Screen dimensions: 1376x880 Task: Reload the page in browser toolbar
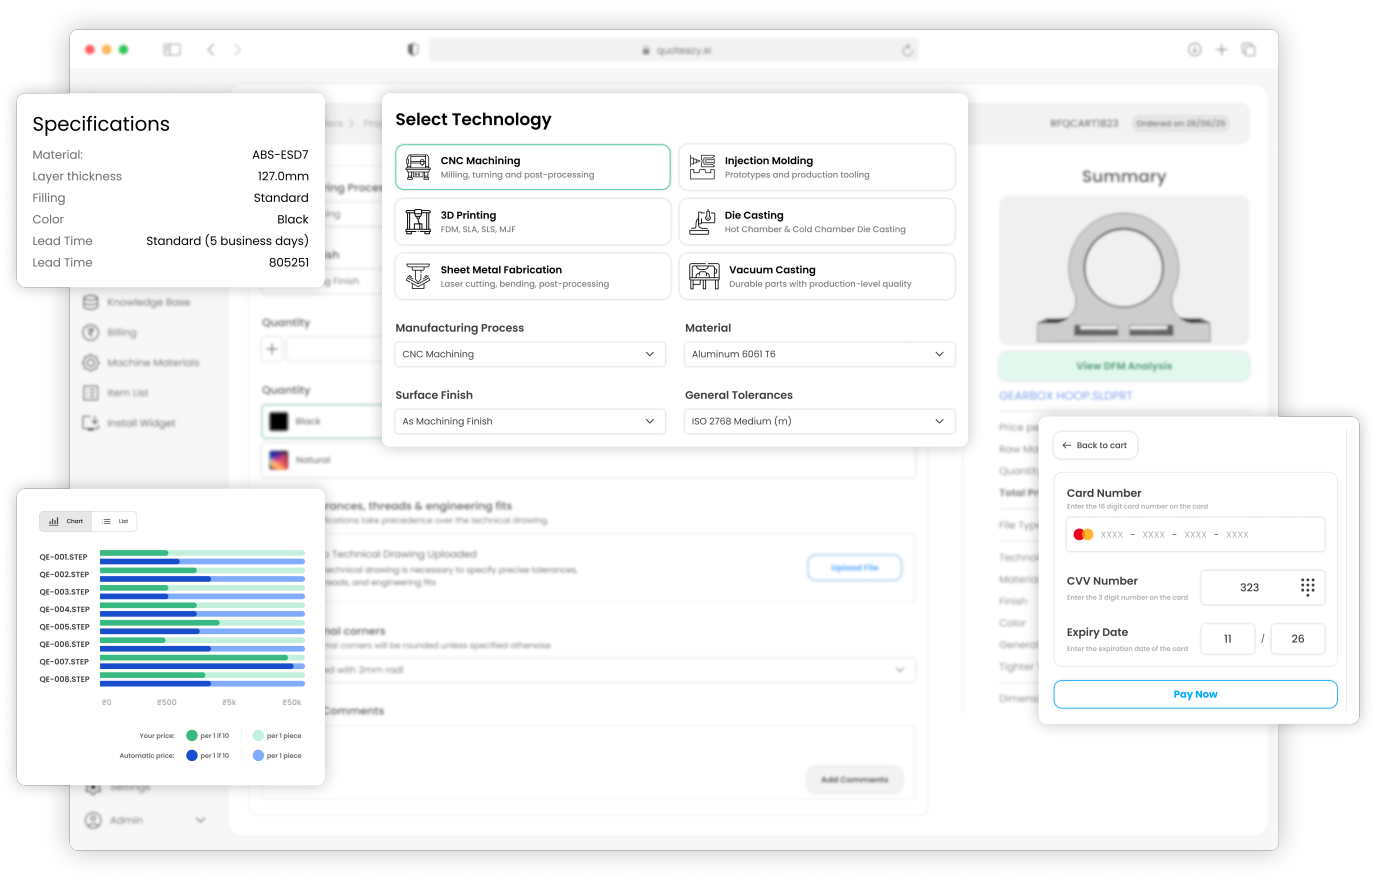(907, 50)
